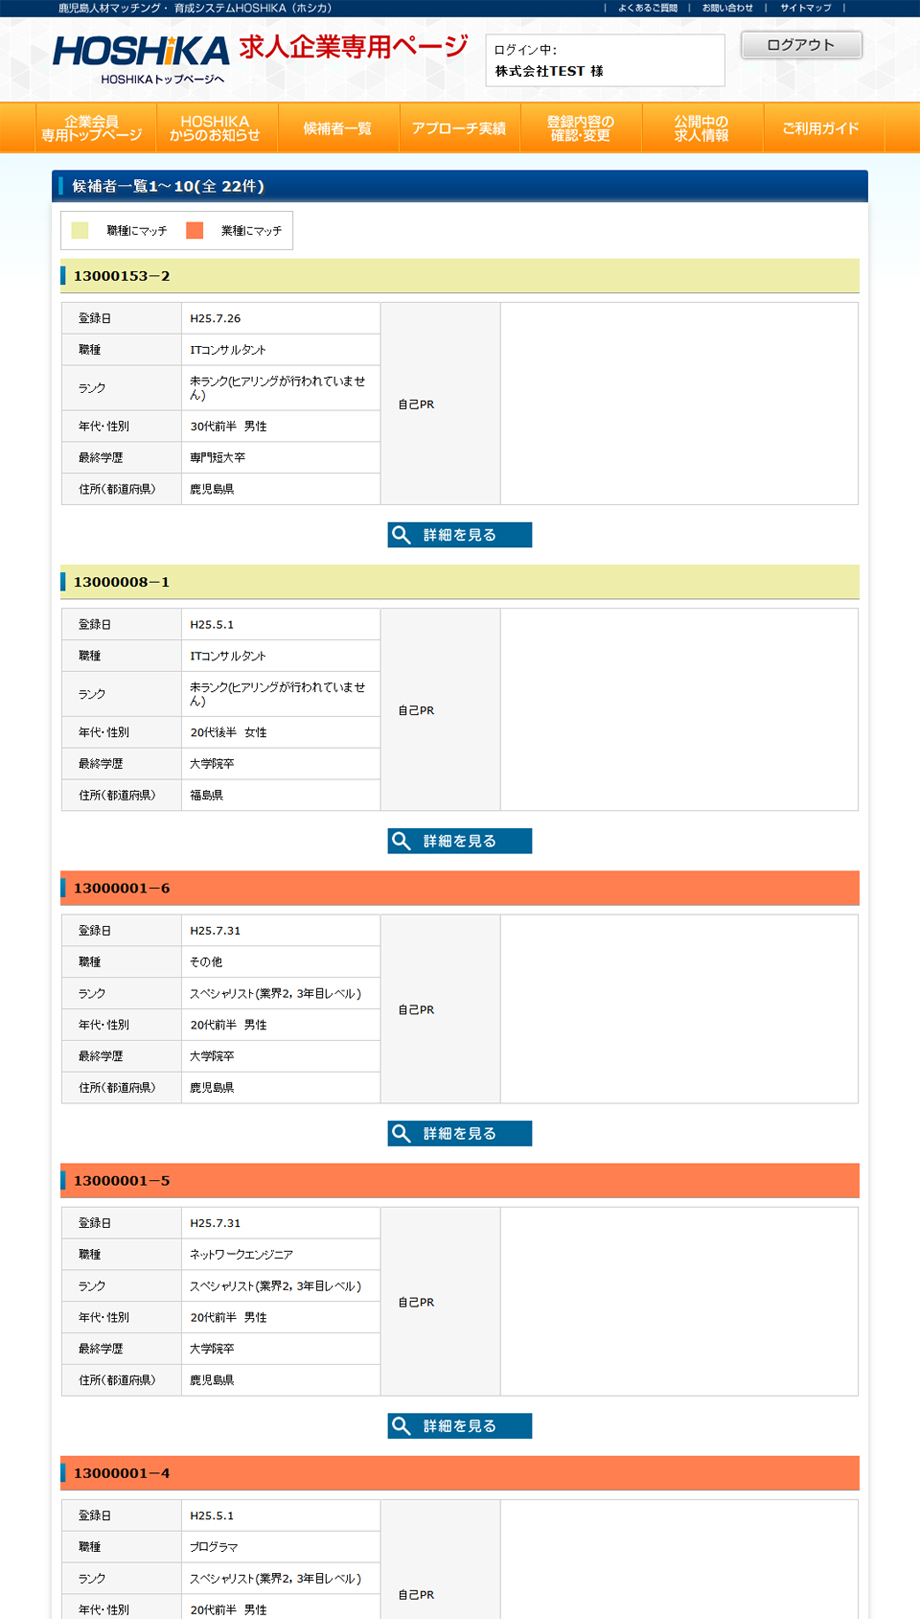Open ご利用ガイド navigation tab
This screenshot has height=1619, width=920.
point(821,128)
